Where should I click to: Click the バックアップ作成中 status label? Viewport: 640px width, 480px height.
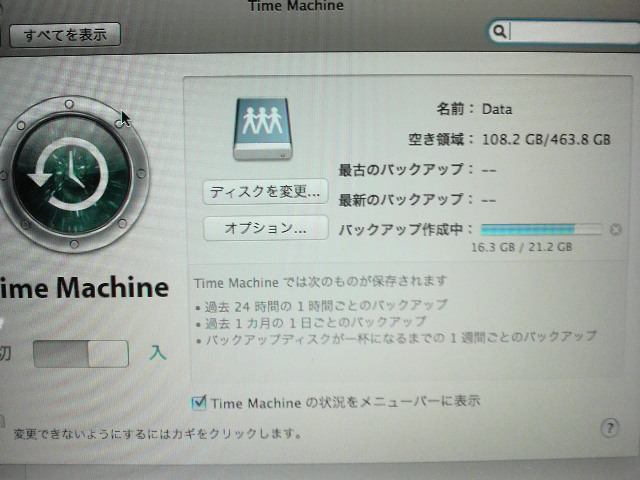pyautogui.click(x=404, y=230)
